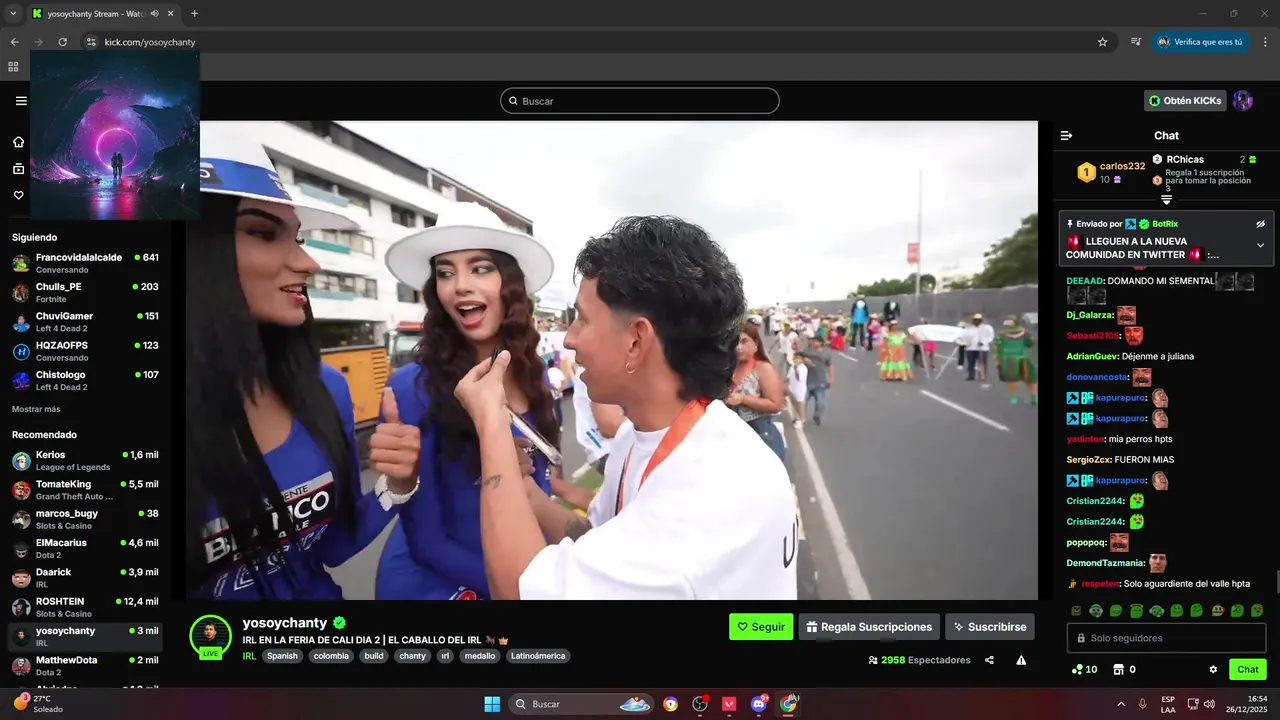Reload the page

coord(62,42)
